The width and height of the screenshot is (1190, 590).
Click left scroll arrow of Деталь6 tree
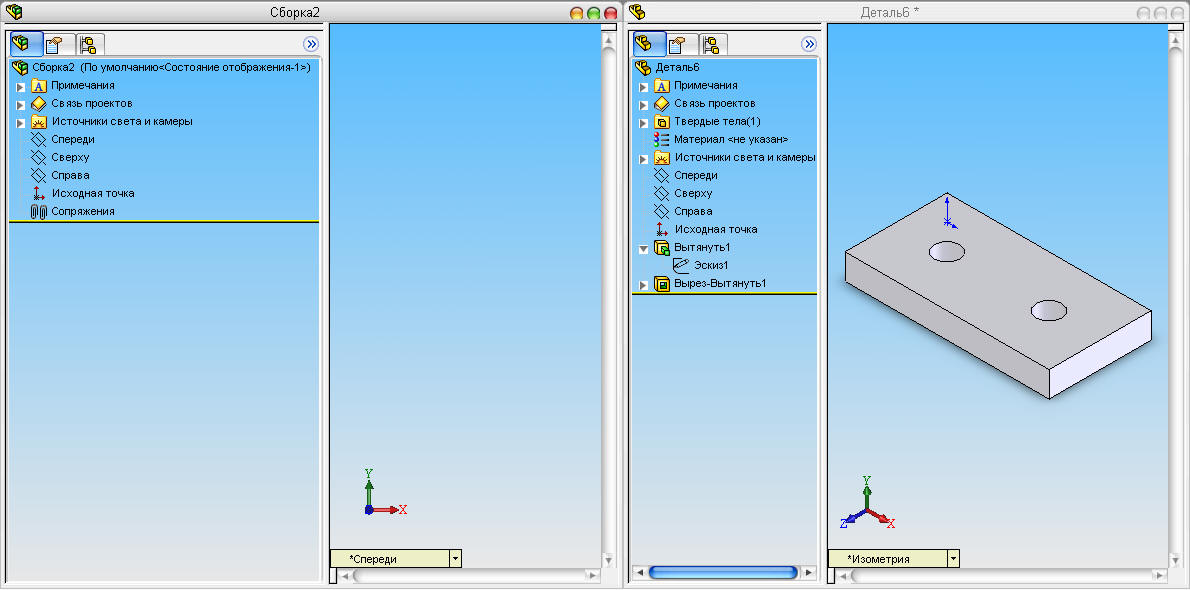tap(638, 573)
